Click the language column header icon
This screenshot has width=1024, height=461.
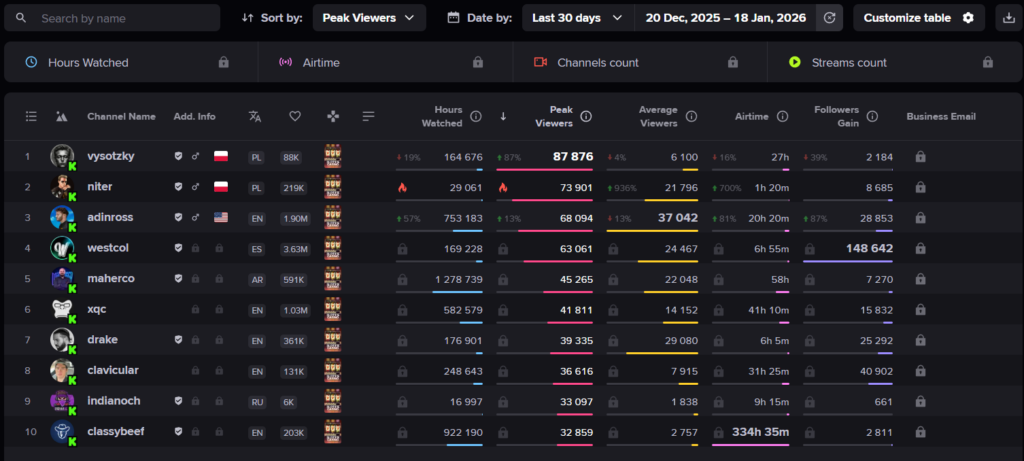click(x=255, y=117)
